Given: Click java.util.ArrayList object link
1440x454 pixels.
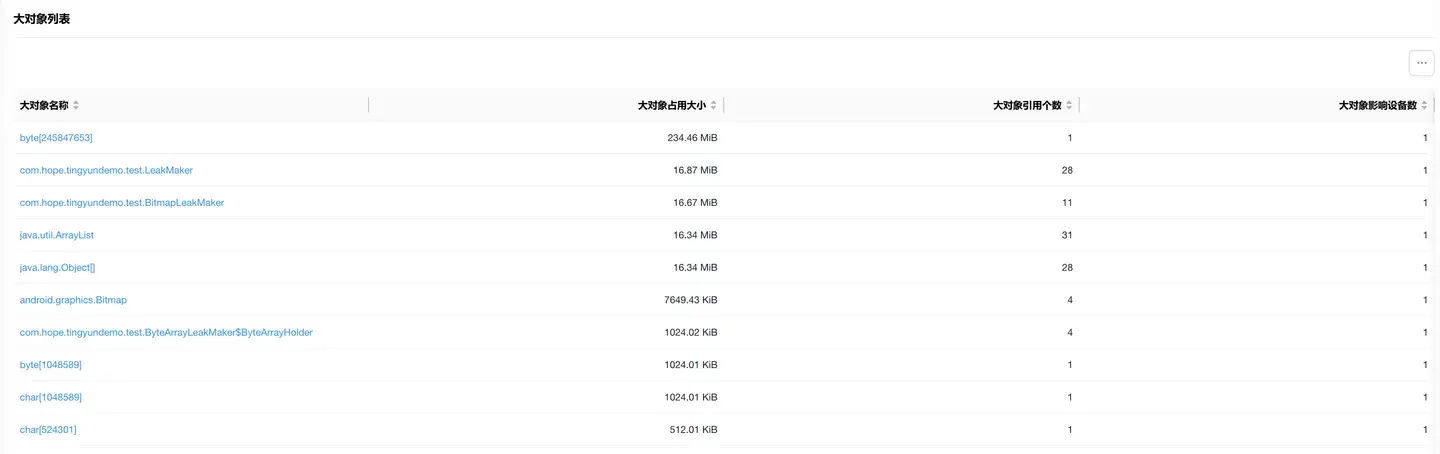Looking at the screenshot, I should tap(57, 235).
